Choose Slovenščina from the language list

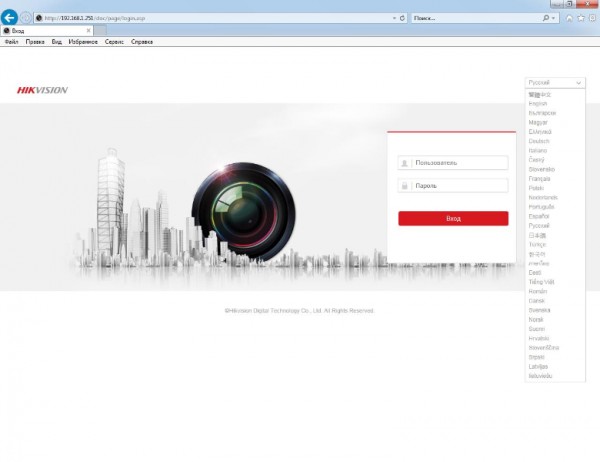[543, 348]
